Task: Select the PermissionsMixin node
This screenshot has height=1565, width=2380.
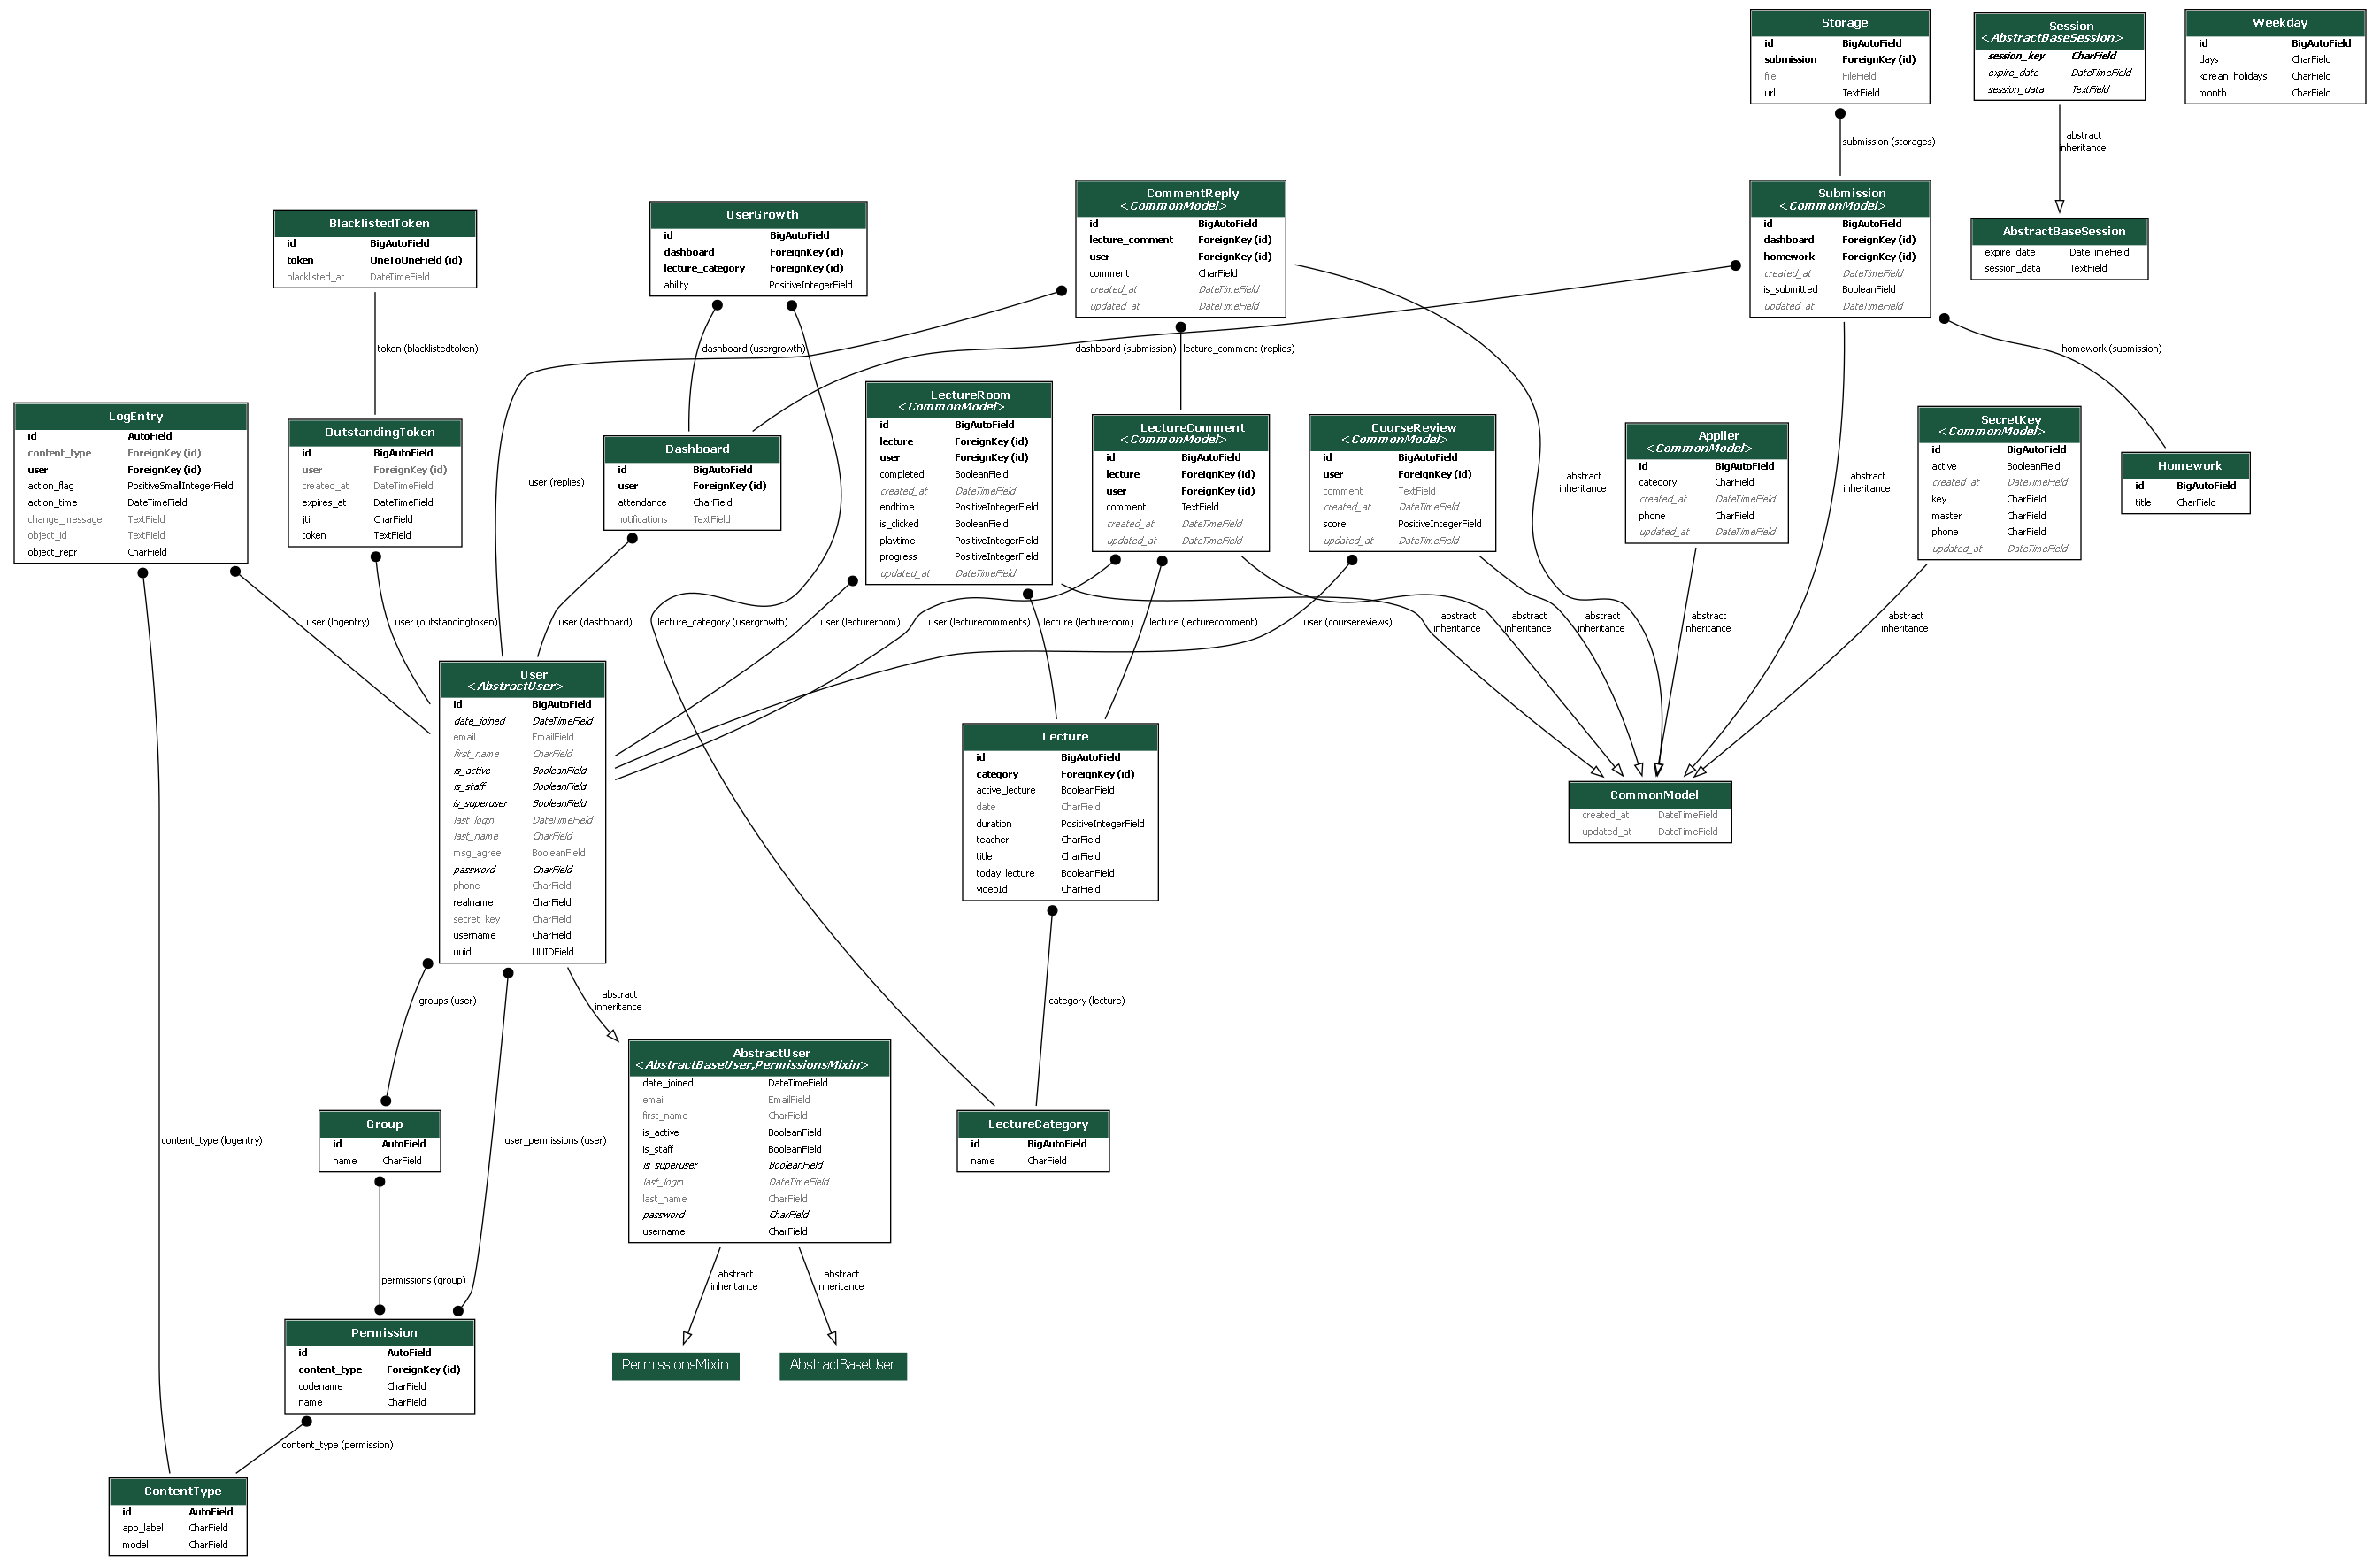Action: (675, 1365)
